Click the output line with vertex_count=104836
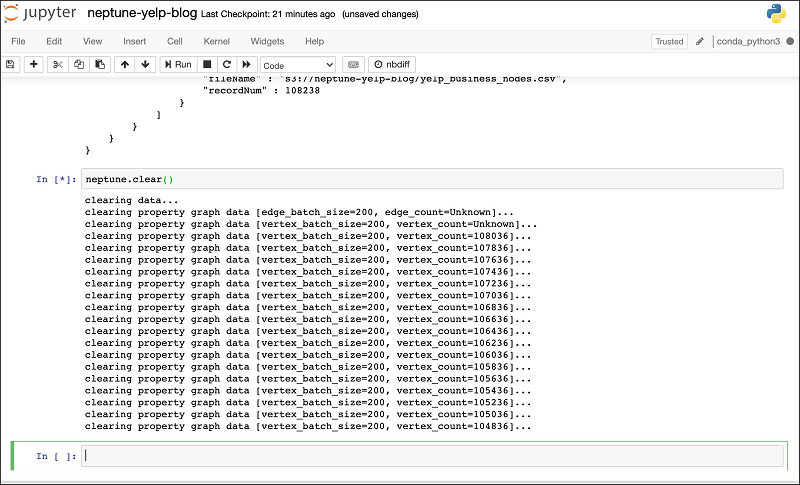 pos(308,426)
